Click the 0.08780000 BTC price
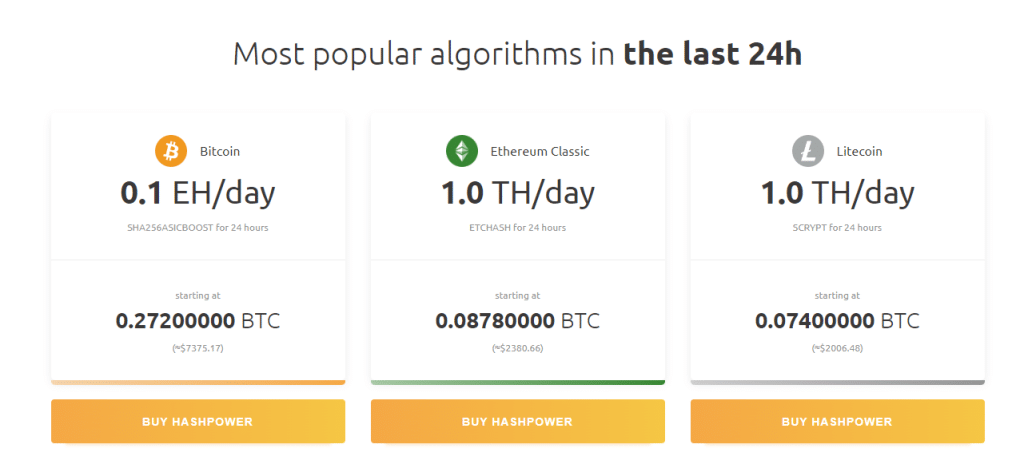Viewport: 1024px width, 476px height. 517,321
